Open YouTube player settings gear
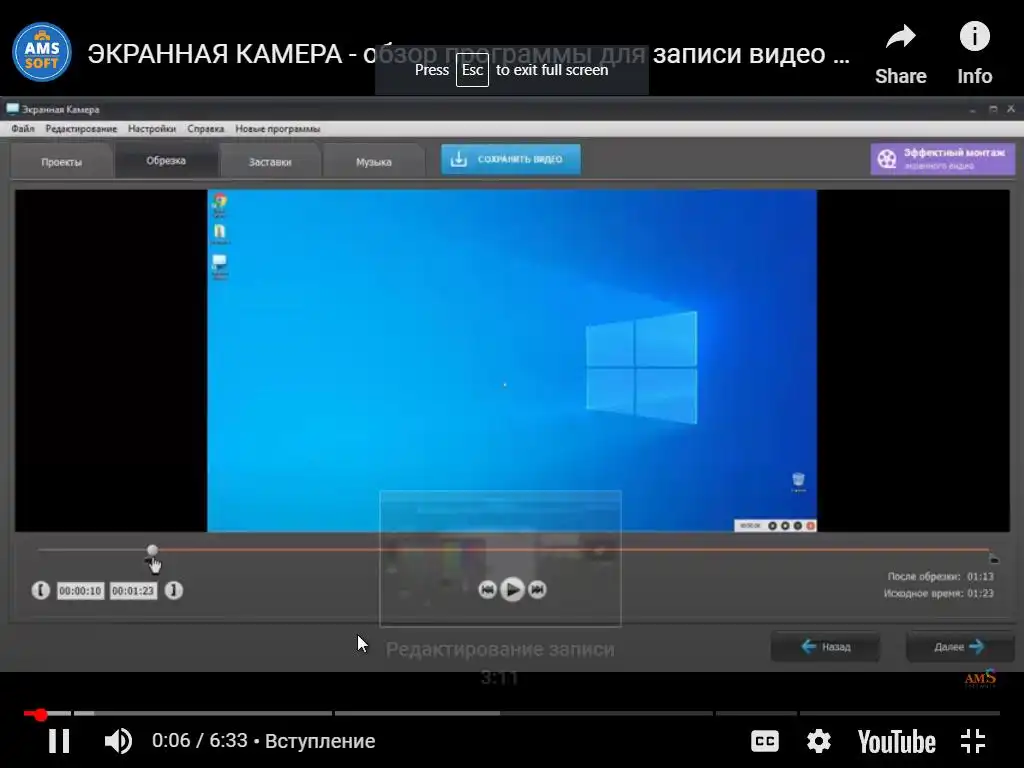Image resolution: width=1024 pixels, height=768 pixels. (818, 741)
